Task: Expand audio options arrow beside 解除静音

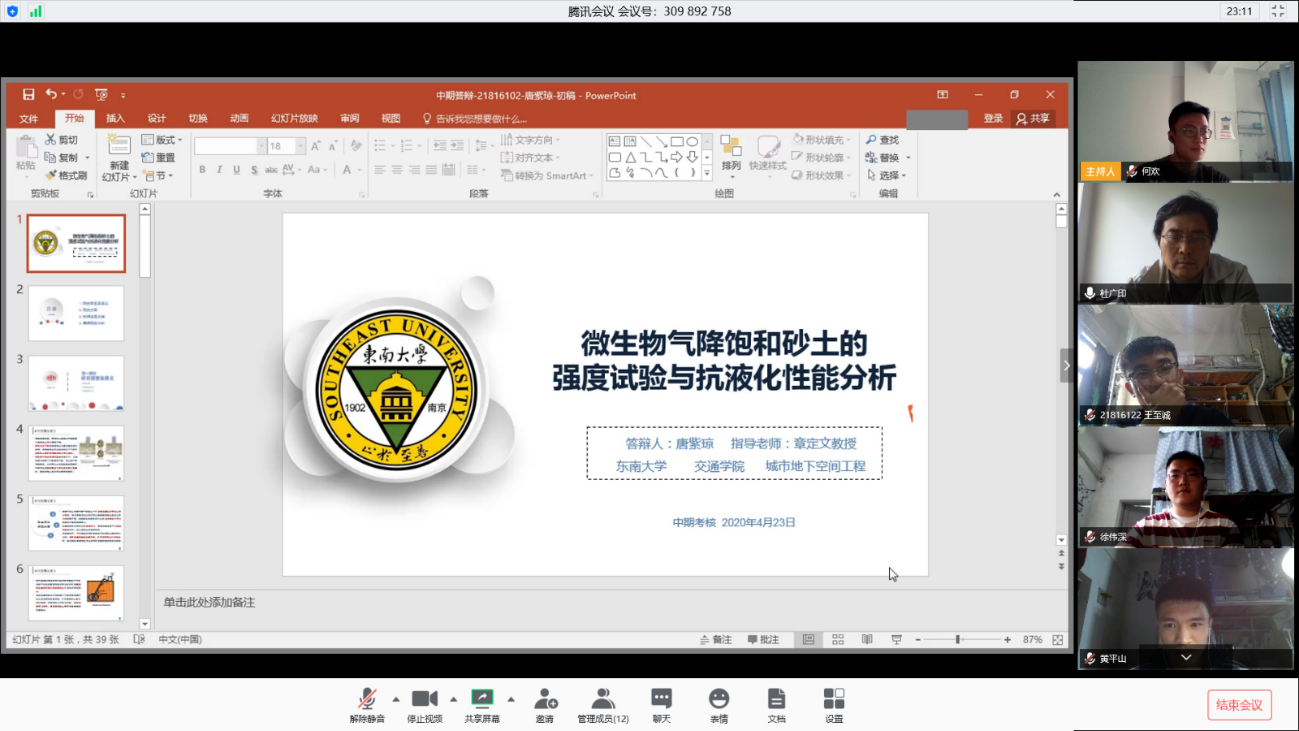Action: (396, 699)
